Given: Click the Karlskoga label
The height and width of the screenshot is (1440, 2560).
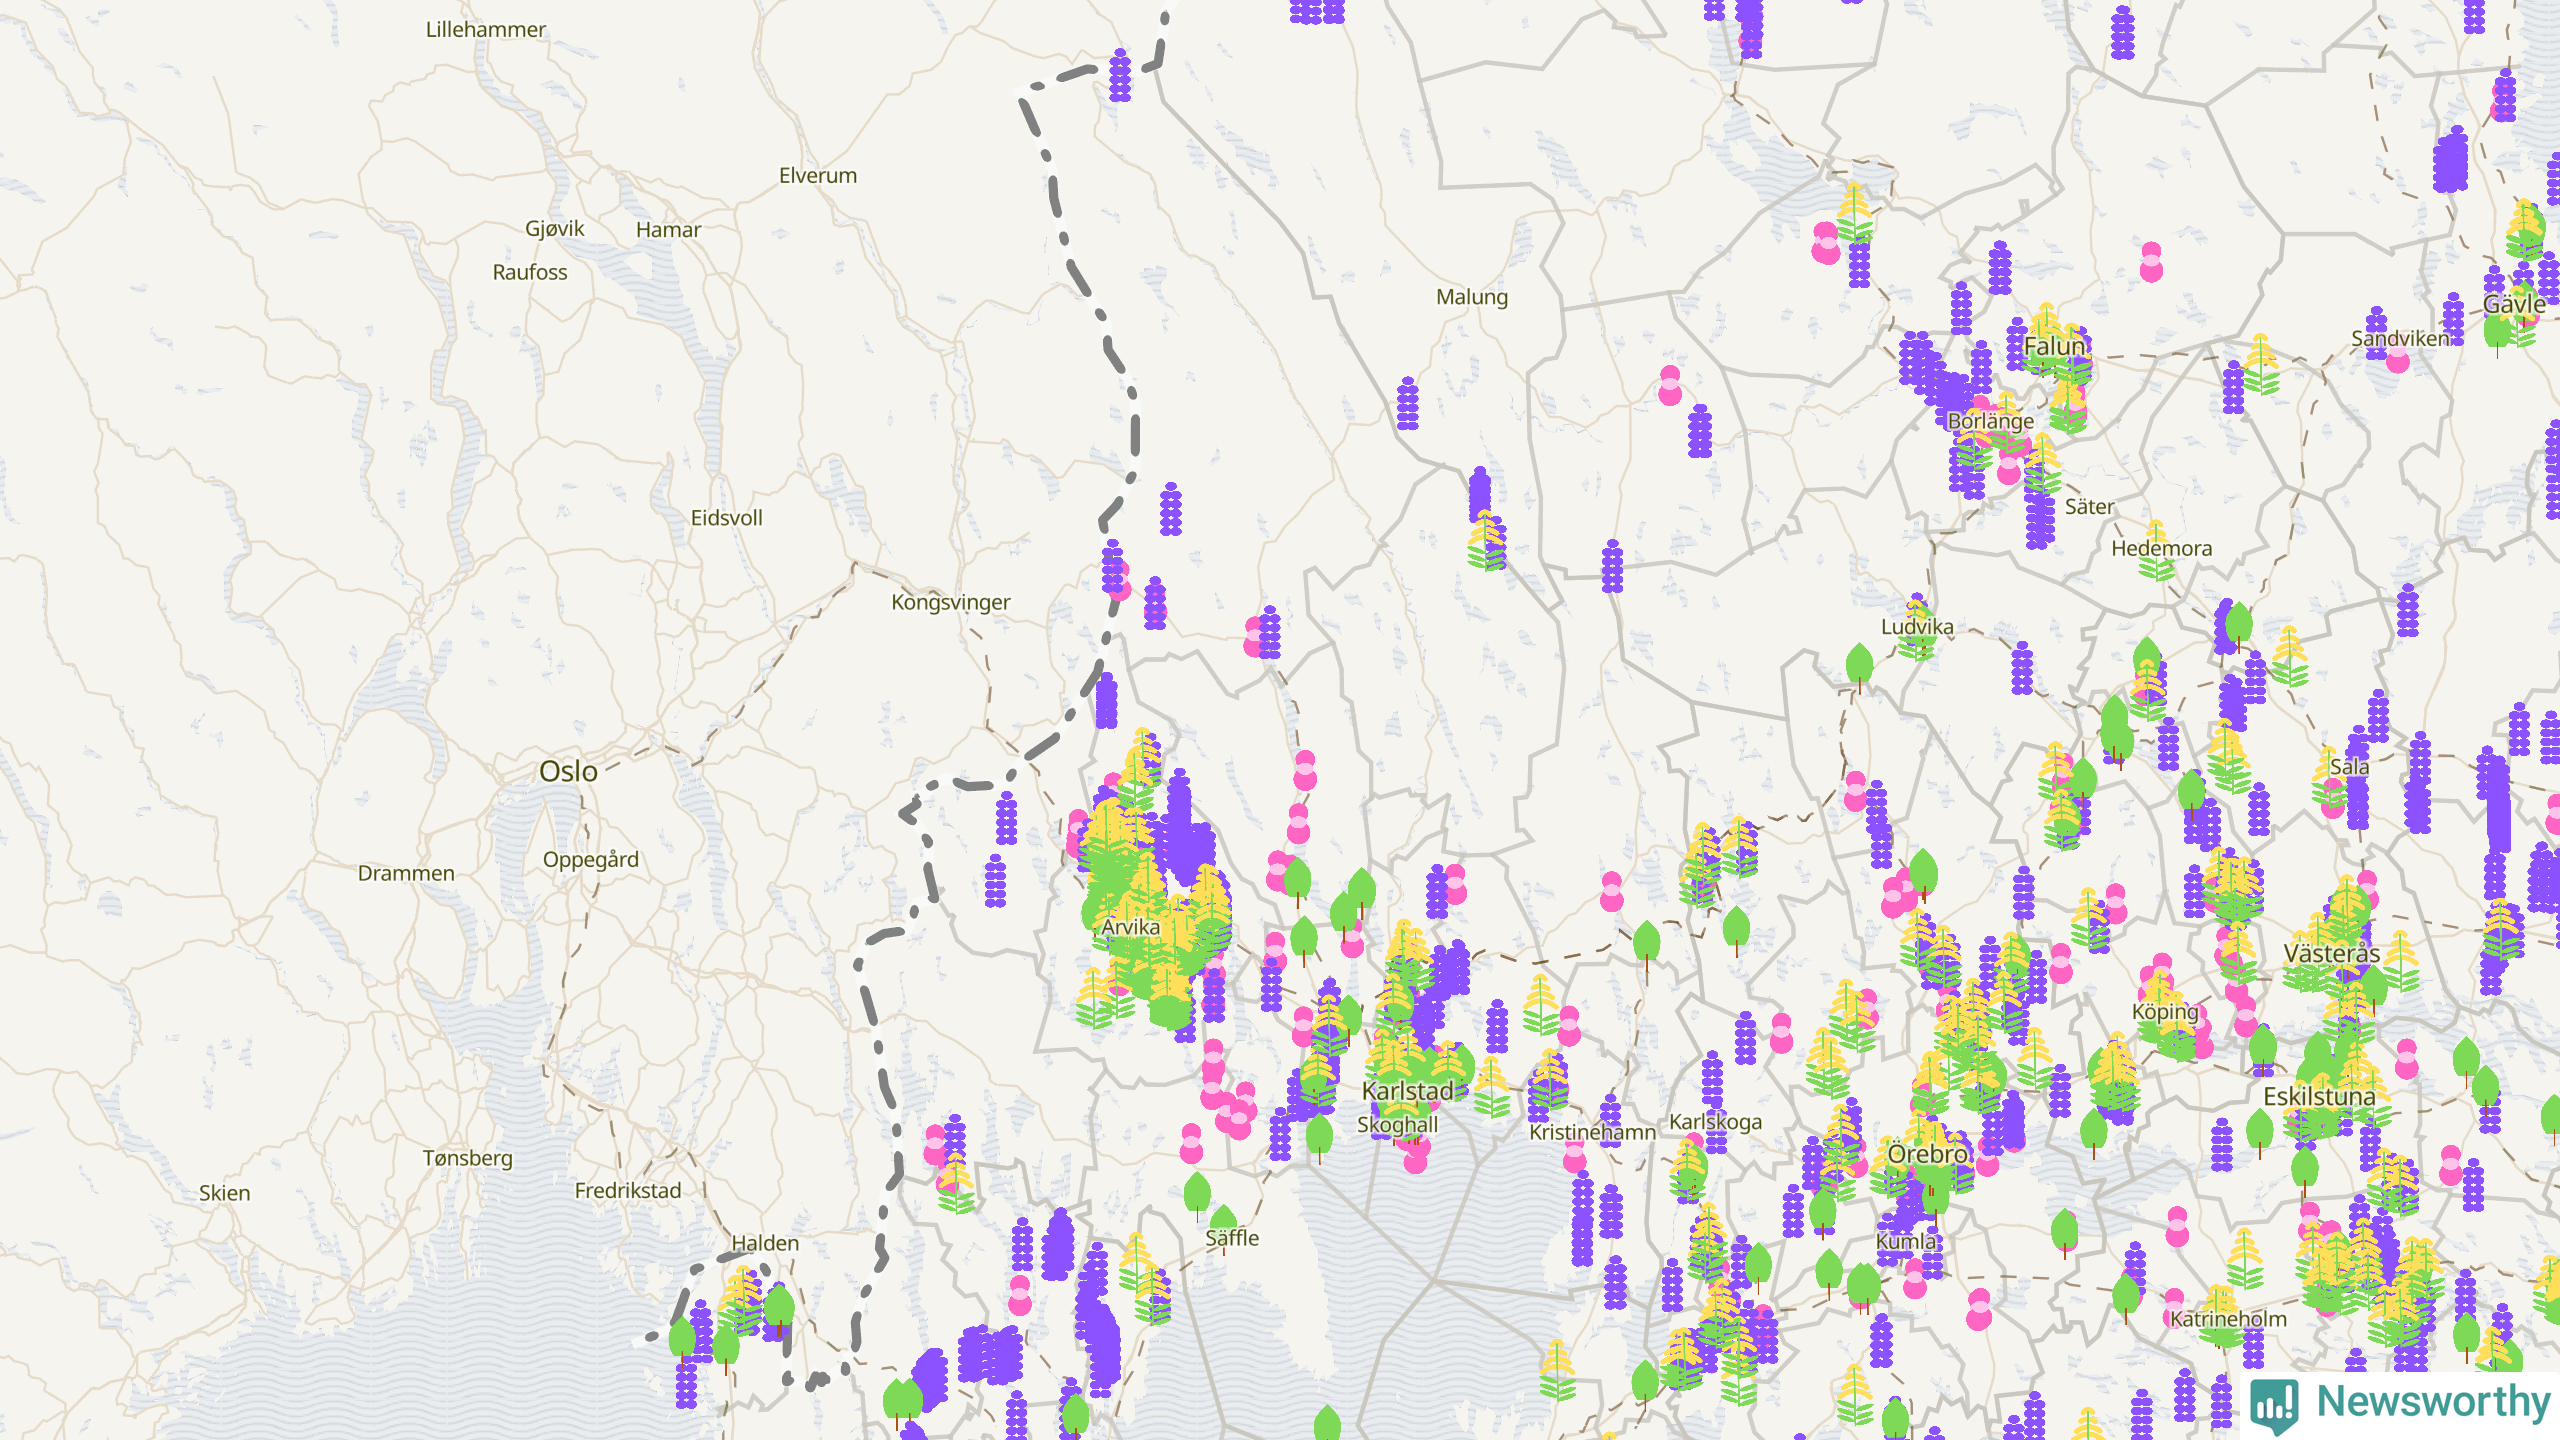Looking at the screenshot, I should click(1716, 1122).
